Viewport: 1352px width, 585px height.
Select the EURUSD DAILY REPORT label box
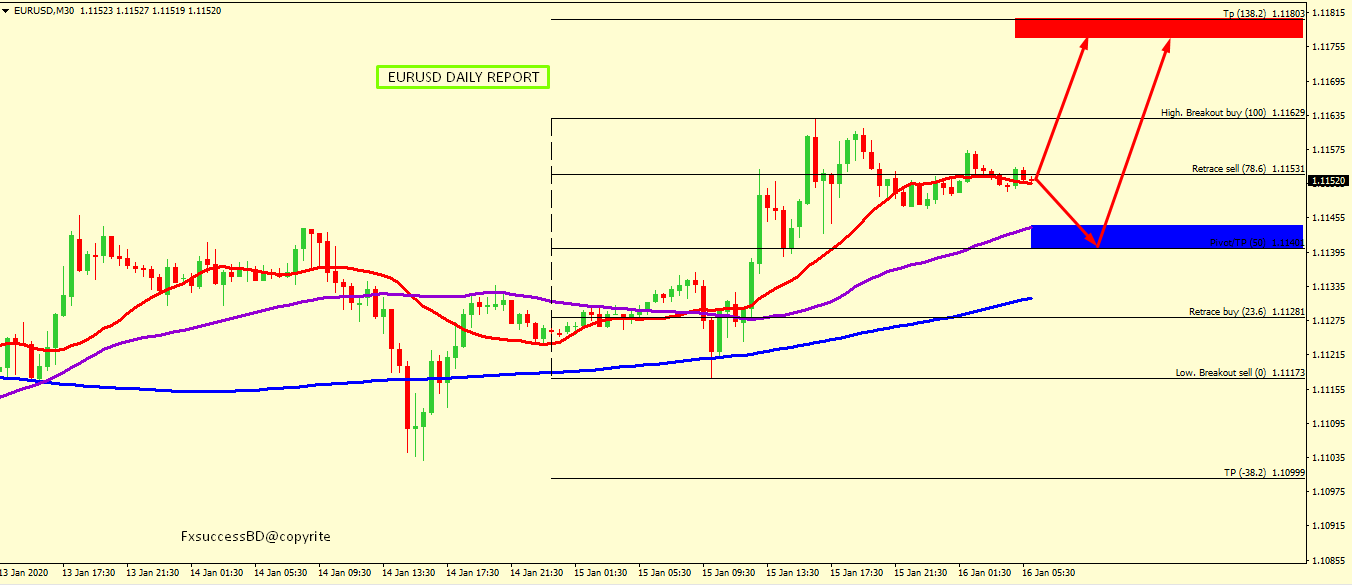(463, 77)
